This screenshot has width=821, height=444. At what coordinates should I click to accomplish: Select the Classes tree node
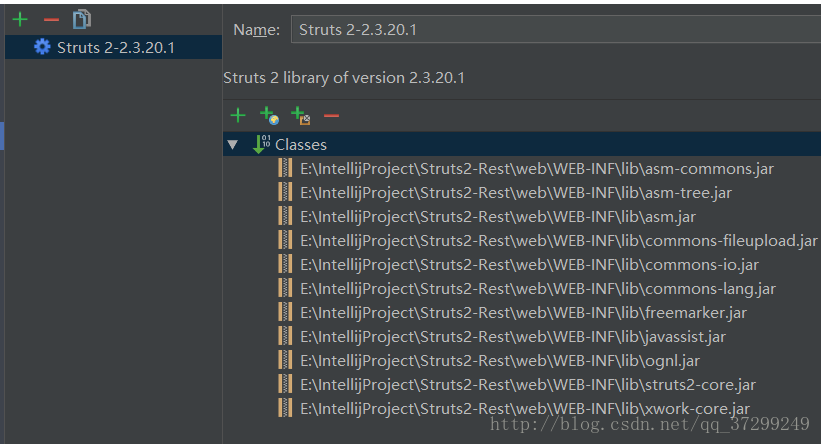point(522,144)
